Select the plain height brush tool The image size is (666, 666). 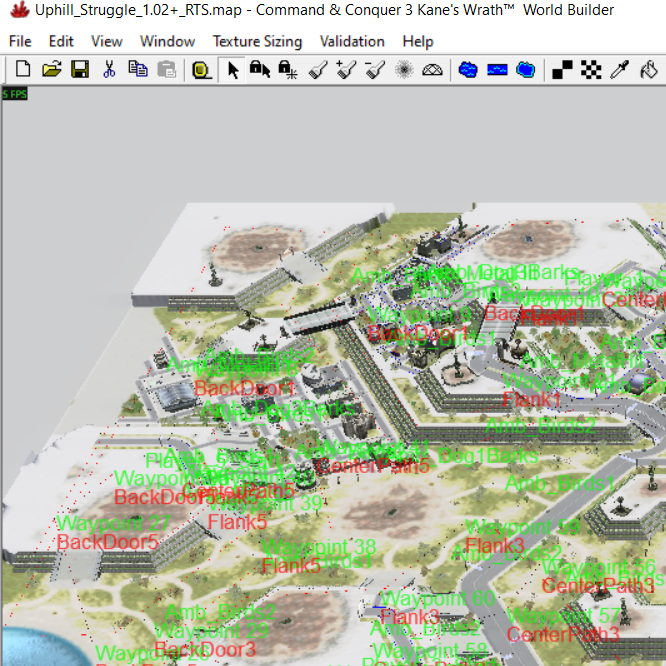tap(318, 69)
